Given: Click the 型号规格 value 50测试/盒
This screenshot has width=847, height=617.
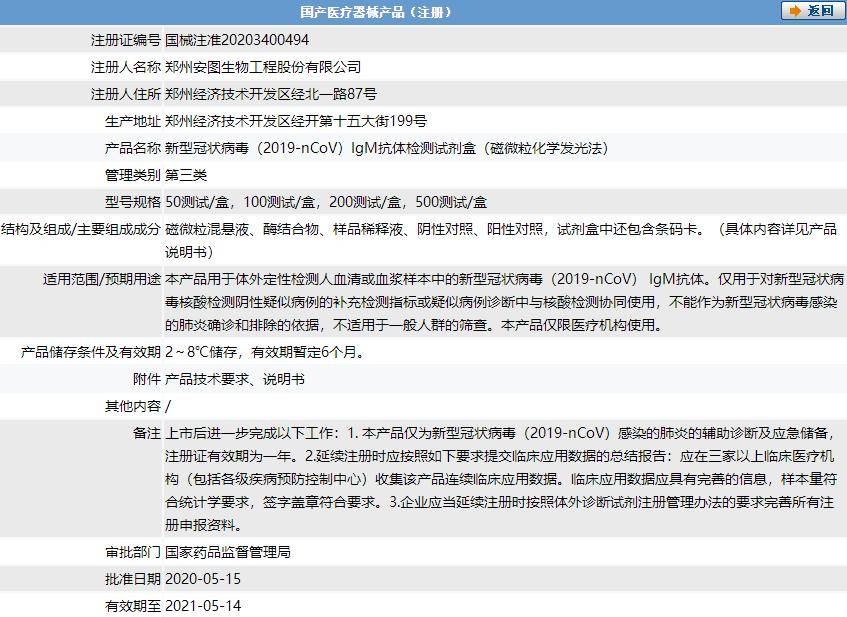Looking at the screenshot, I should coord(197,202).
